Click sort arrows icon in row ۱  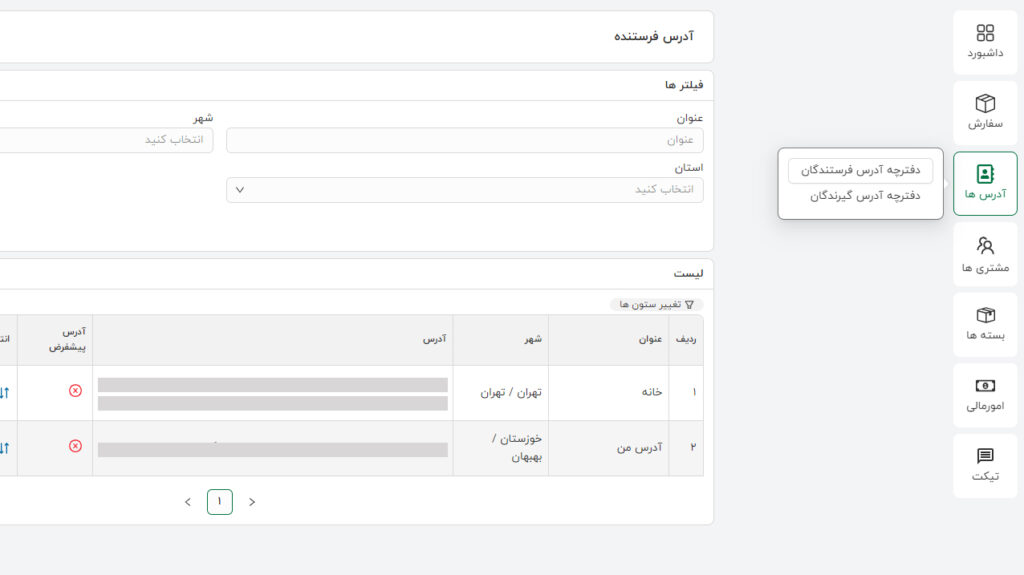pos(5,392)
